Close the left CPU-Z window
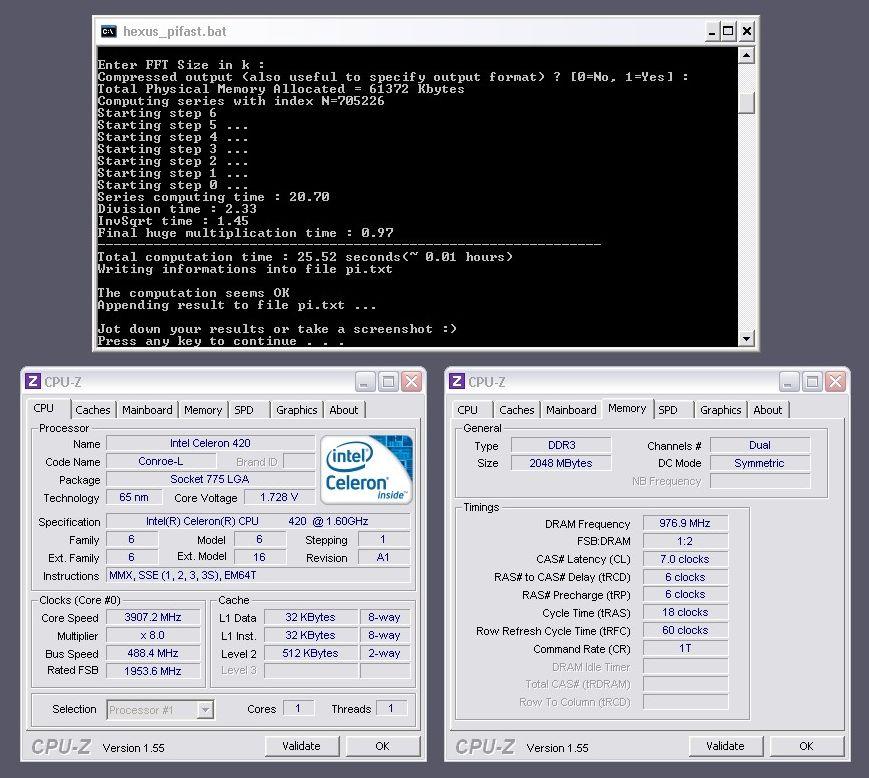The height and width of the screenshot is (778, 869). (411, 382)
